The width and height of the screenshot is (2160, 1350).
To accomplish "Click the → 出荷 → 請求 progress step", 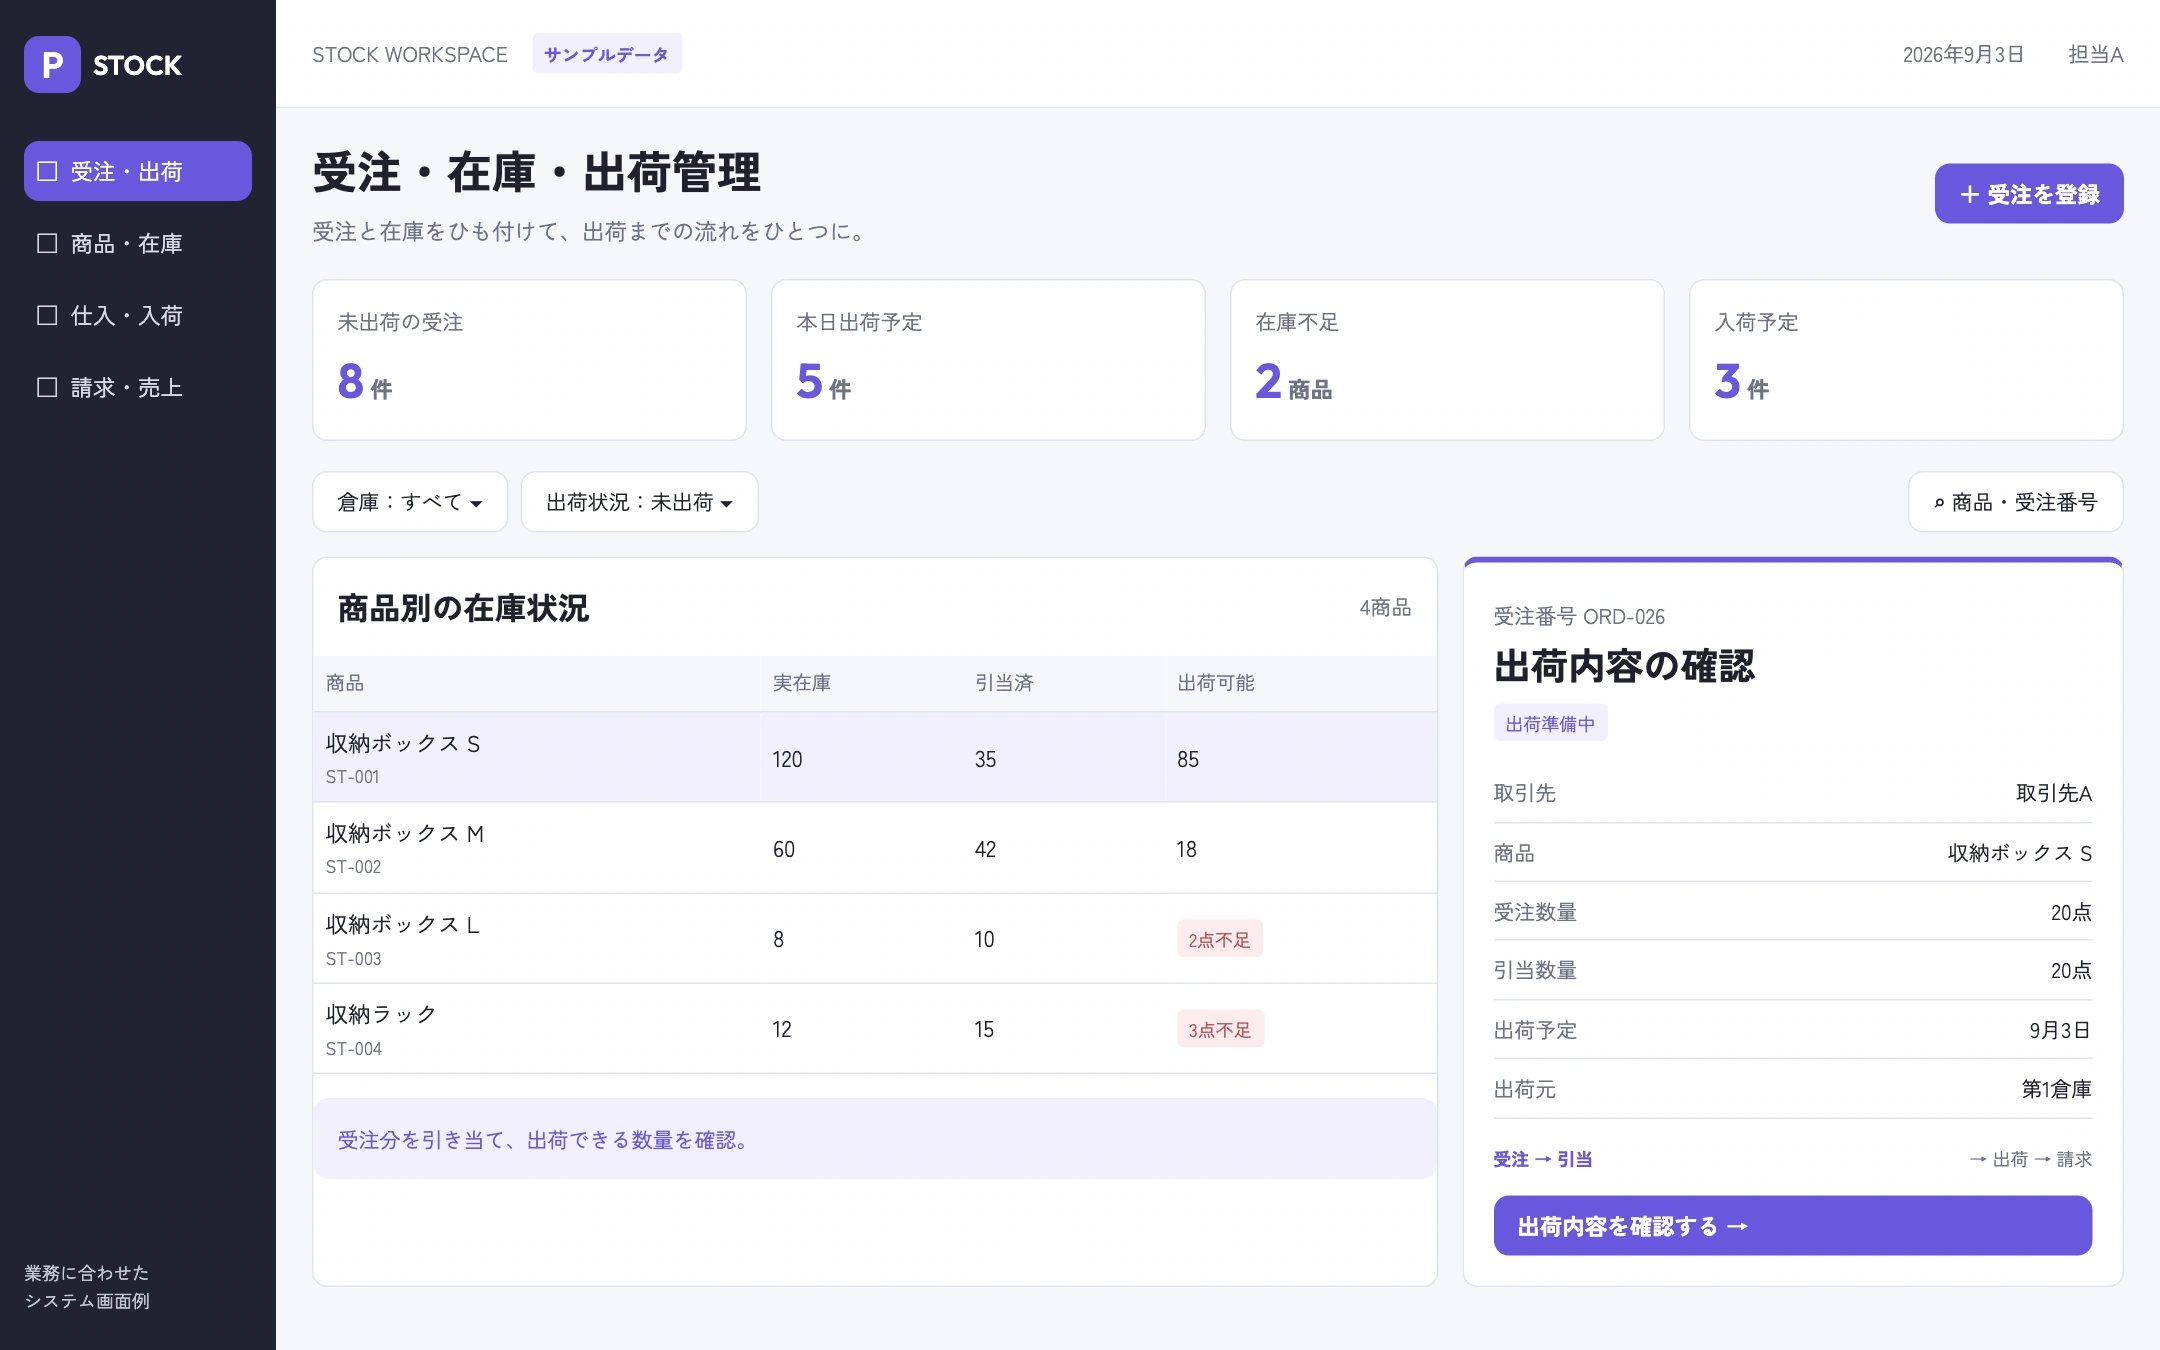I will tap(2030, 1159).
